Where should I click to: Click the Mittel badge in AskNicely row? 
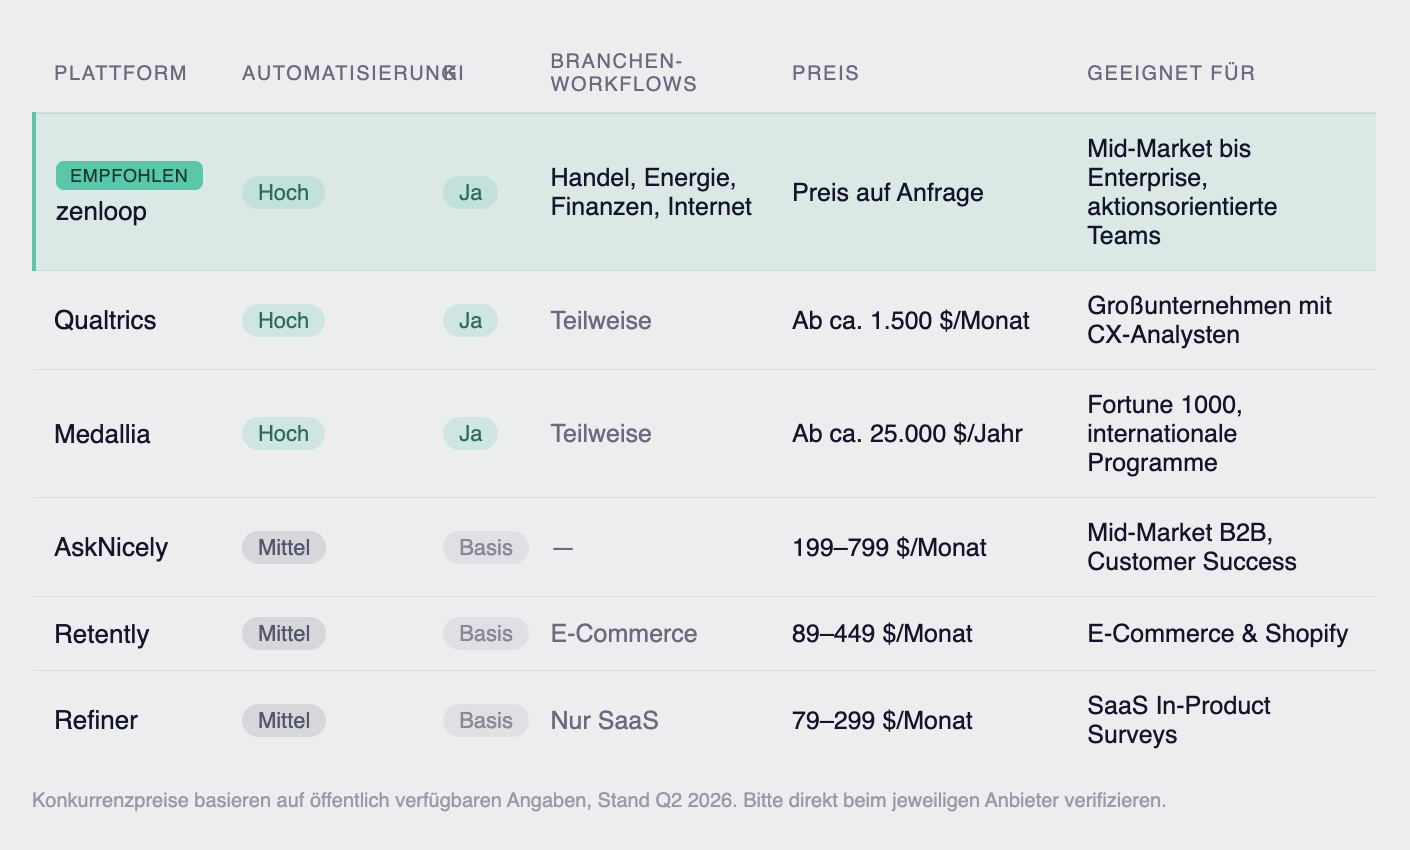click(x=284, y=548)
